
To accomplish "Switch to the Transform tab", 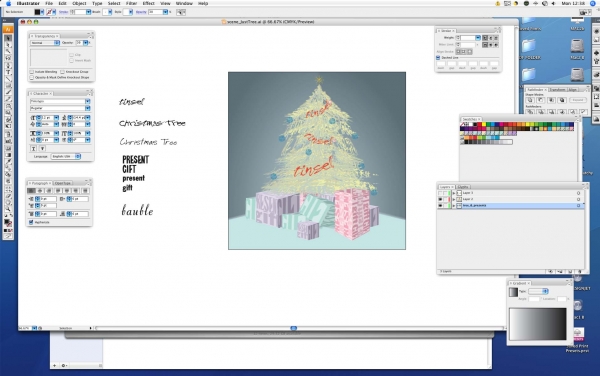I will click(557, 90).
